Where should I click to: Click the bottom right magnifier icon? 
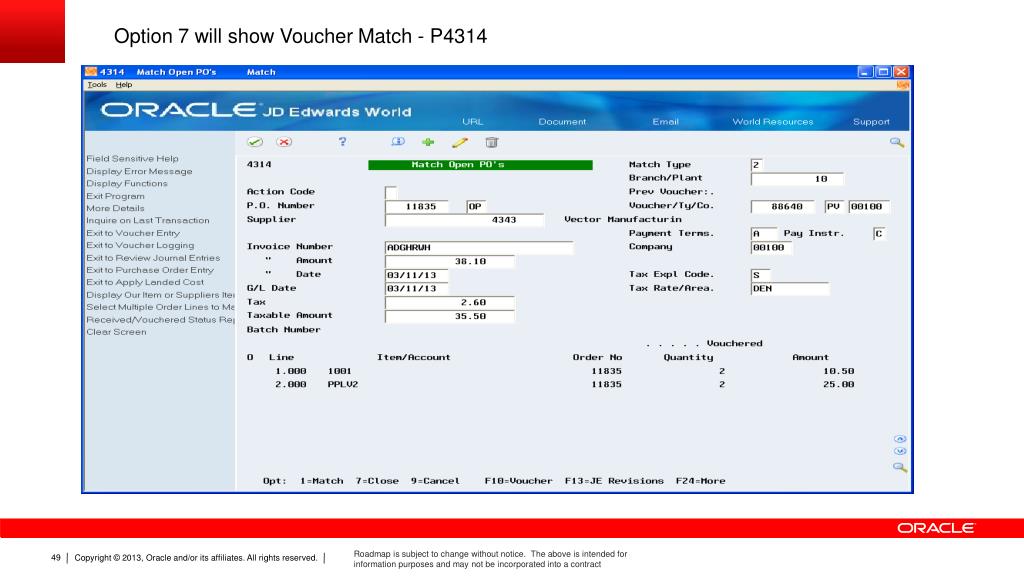[900, 468]
